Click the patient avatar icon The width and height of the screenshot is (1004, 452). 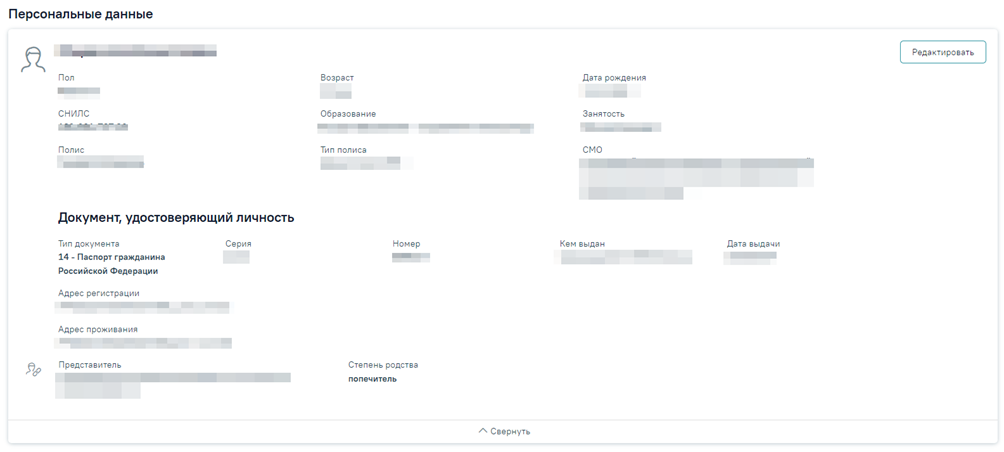coord(34,59)
